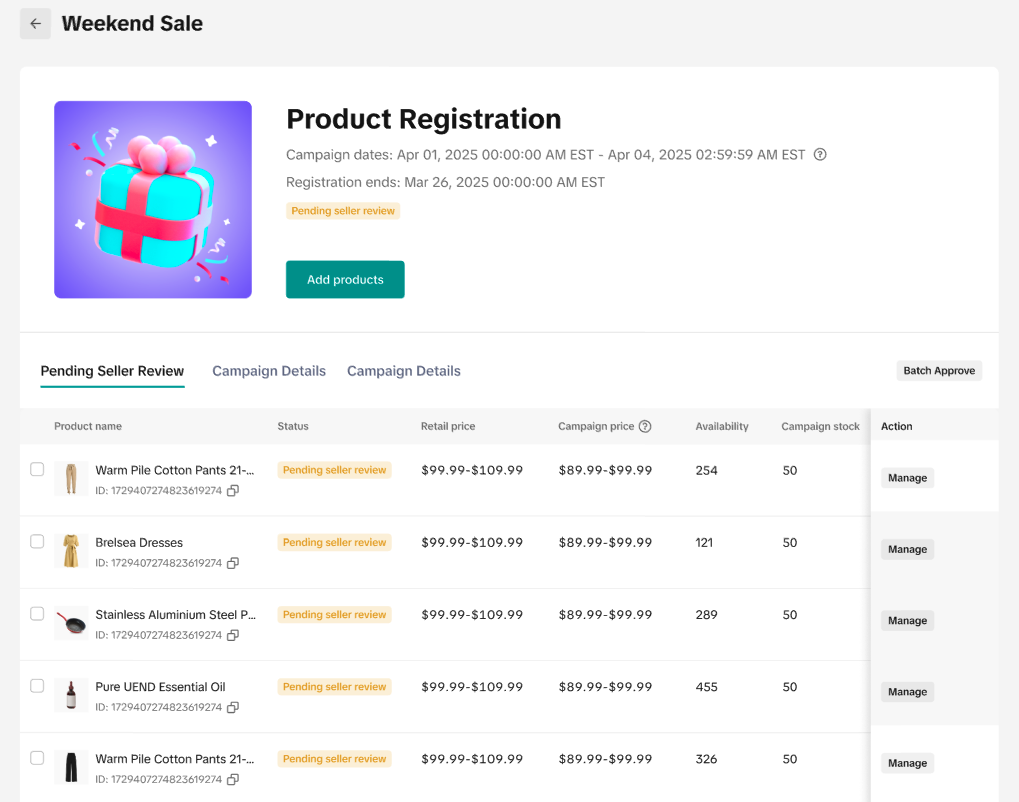Image resolution: width=1019 pixels, height=802 pixels.
Task: Select checkbox for the beige cotton pants row
Action: pos(37,469)
